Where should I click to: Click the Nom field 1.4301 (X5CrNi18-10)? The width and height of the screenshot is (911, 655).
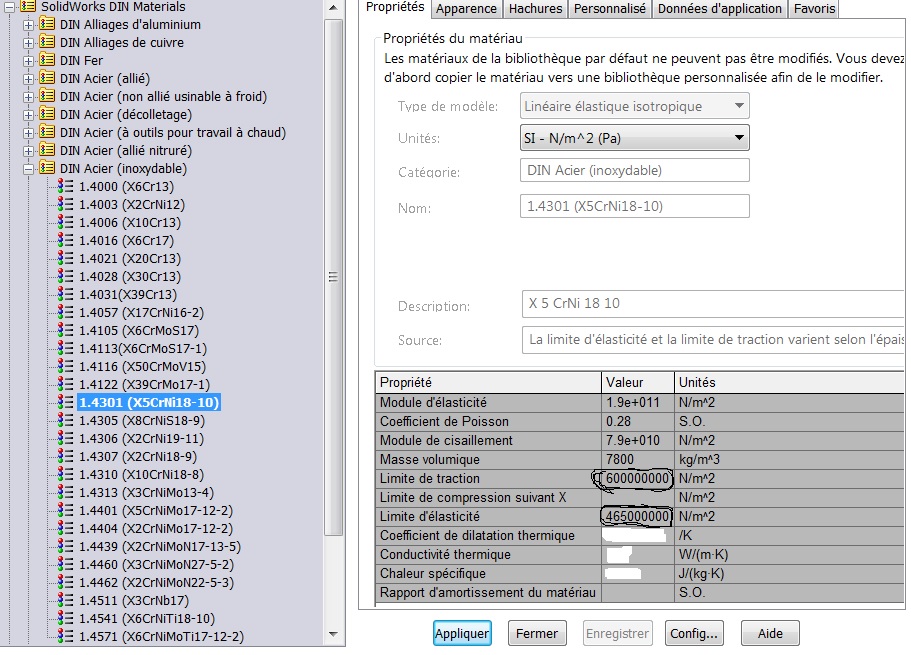pyautogui.click(x=634, y=206)
